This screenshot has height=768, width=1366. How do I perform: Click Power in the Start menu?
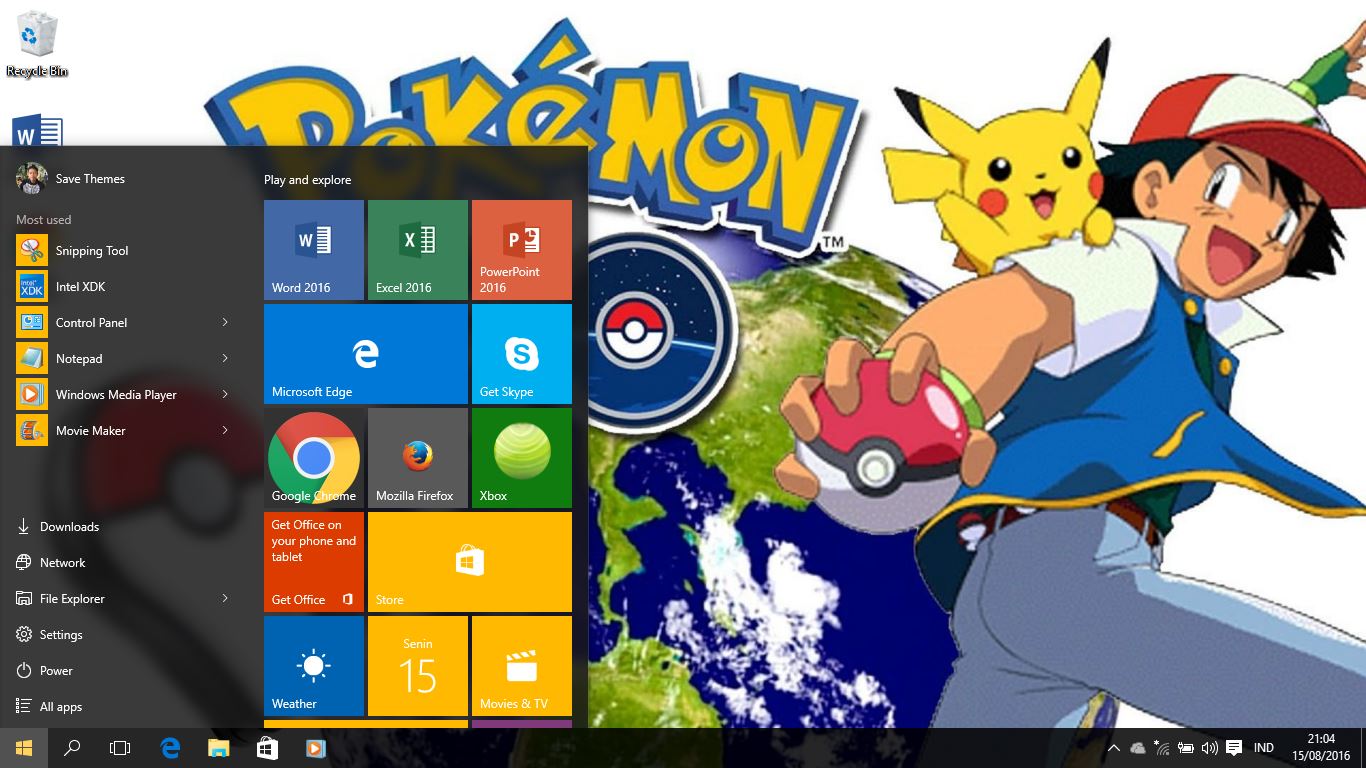(124, 671)
